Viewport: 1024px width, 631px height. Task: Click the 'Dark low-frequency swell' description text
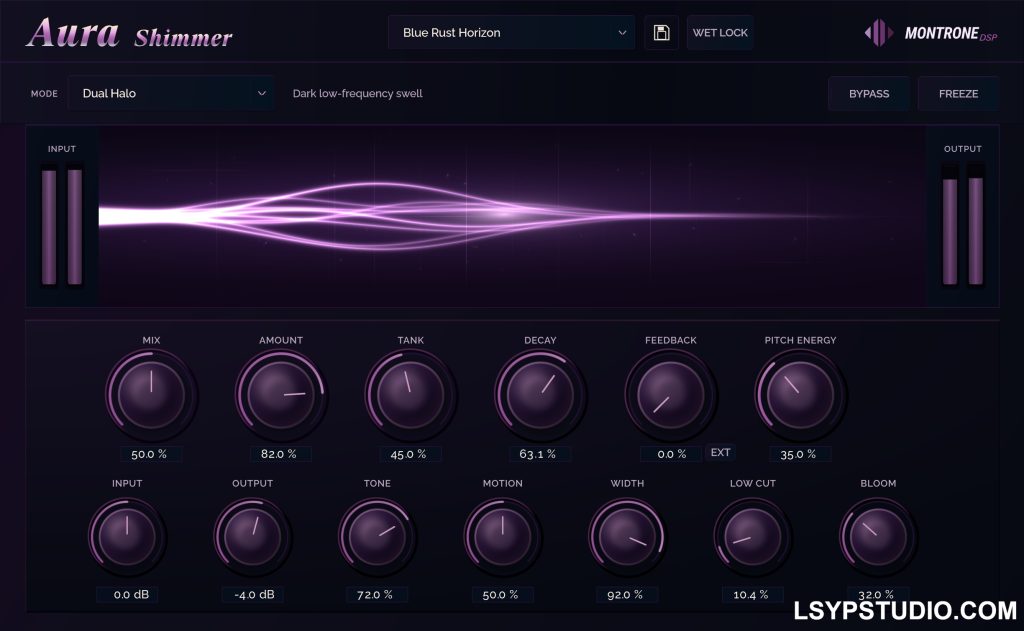point(357,93)
